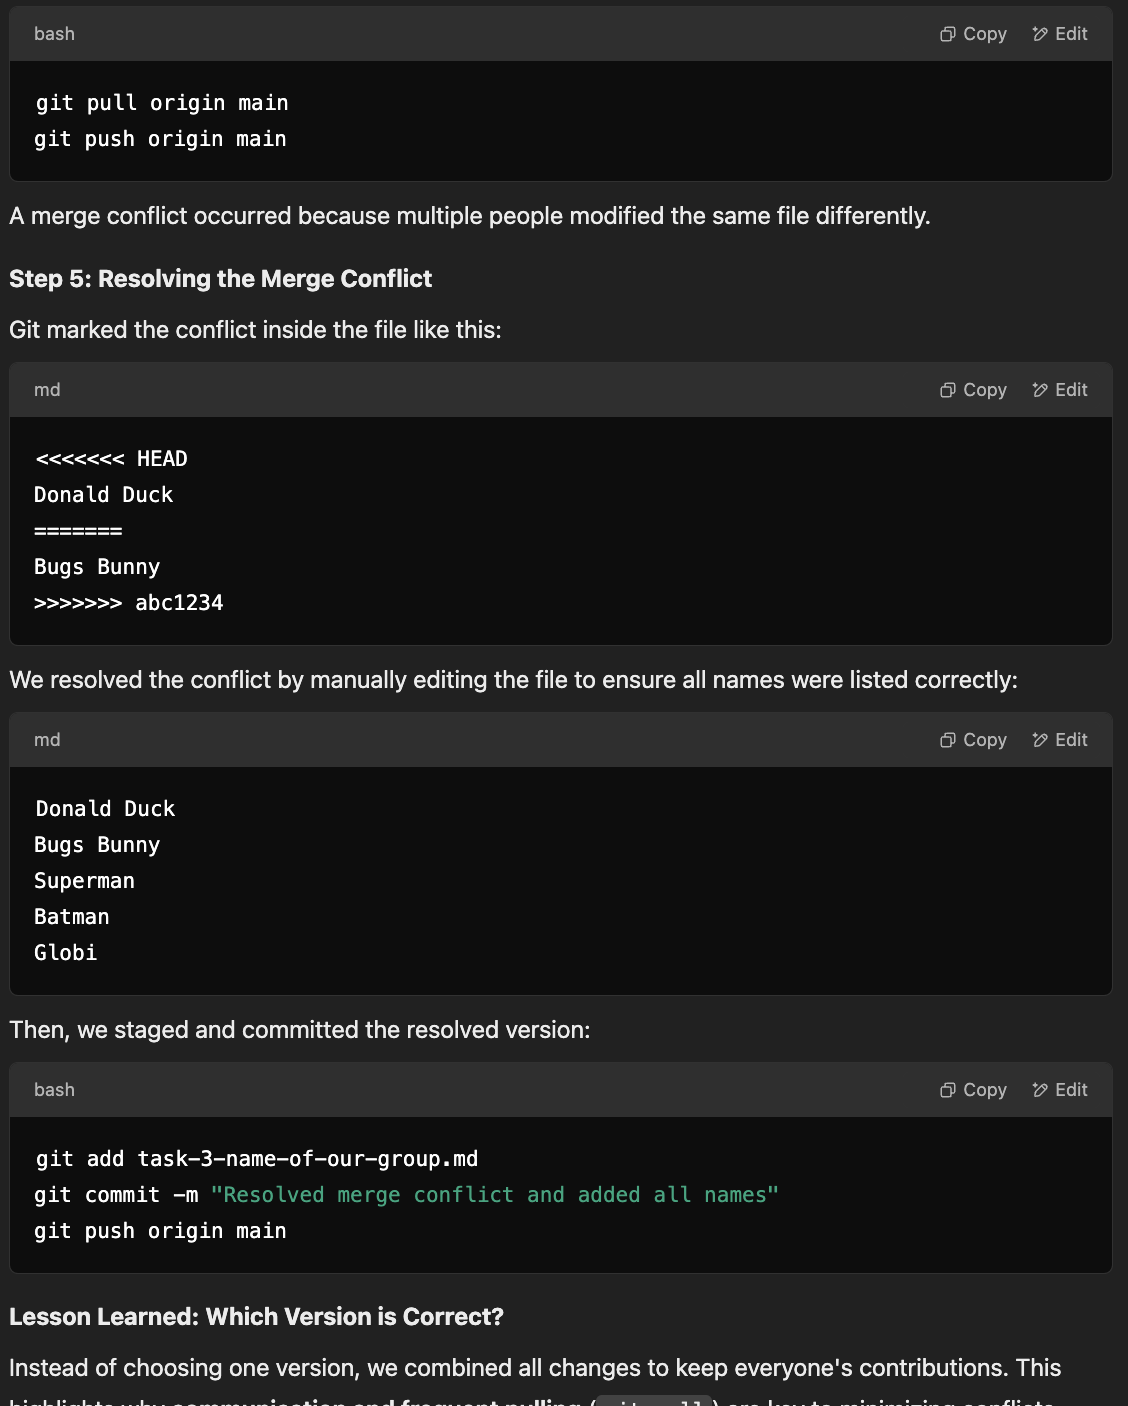Image resolution: width=1128 pixels, height=1406 pixels.
Task: Click the Step 5 Resolving Merge Conflict heading
Action: pyautogui.click(x=221, y=279)
